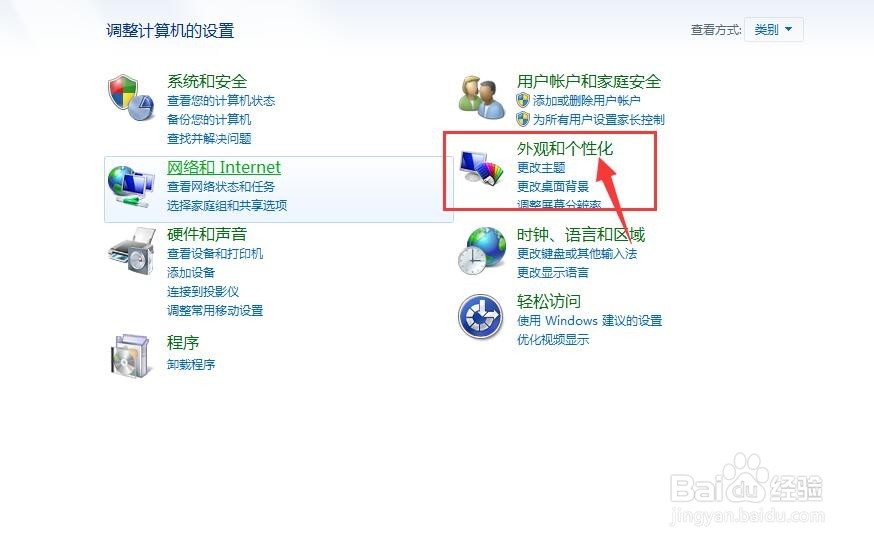Click the Programs disc box icon
The image size is (874, 546).
[x=132, y=355]
